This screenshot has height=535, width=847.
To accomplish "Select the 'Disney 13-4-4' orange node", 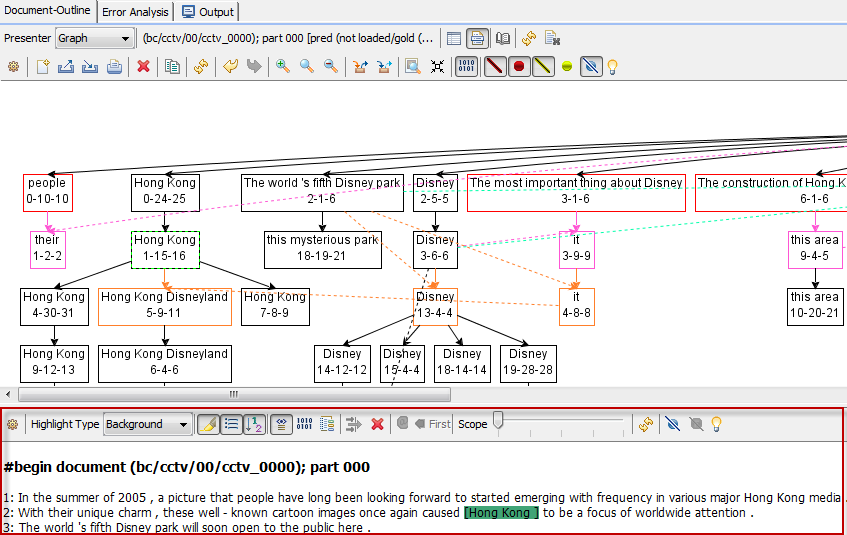I will pyautogui.click(x=435, y=306).
